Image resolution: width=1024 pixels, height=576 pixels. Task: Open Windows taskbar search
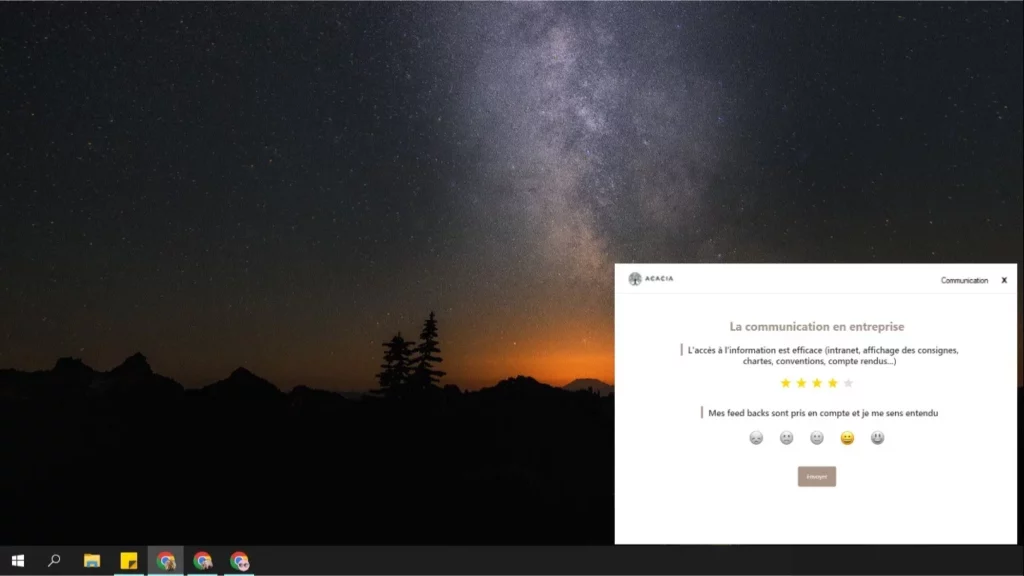[54, 561]
